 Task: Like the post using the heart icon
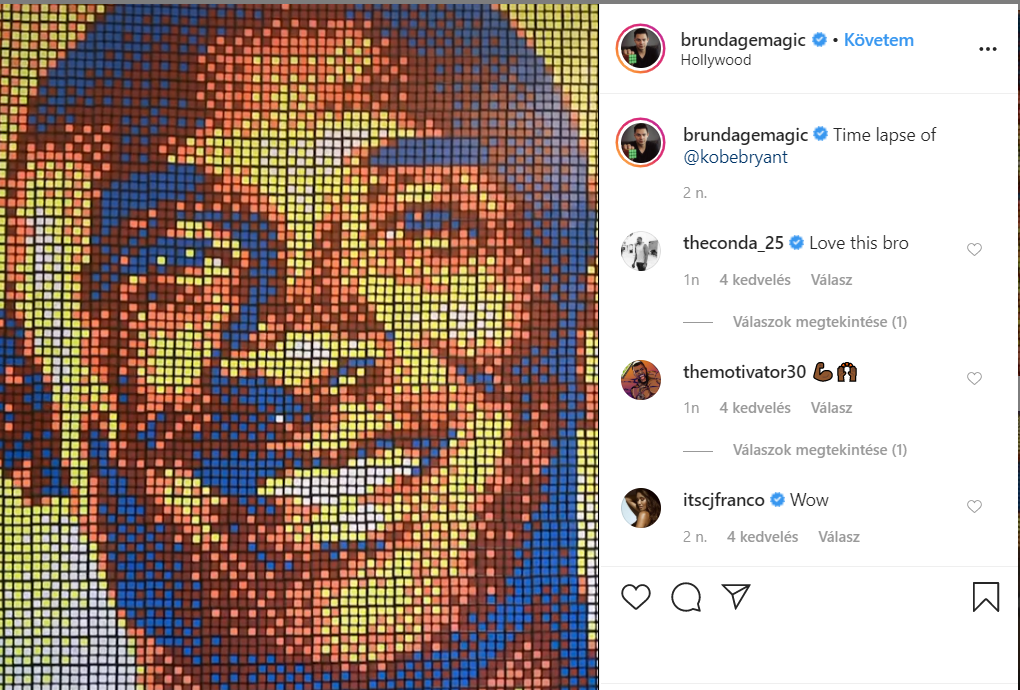tap(635, 597)
